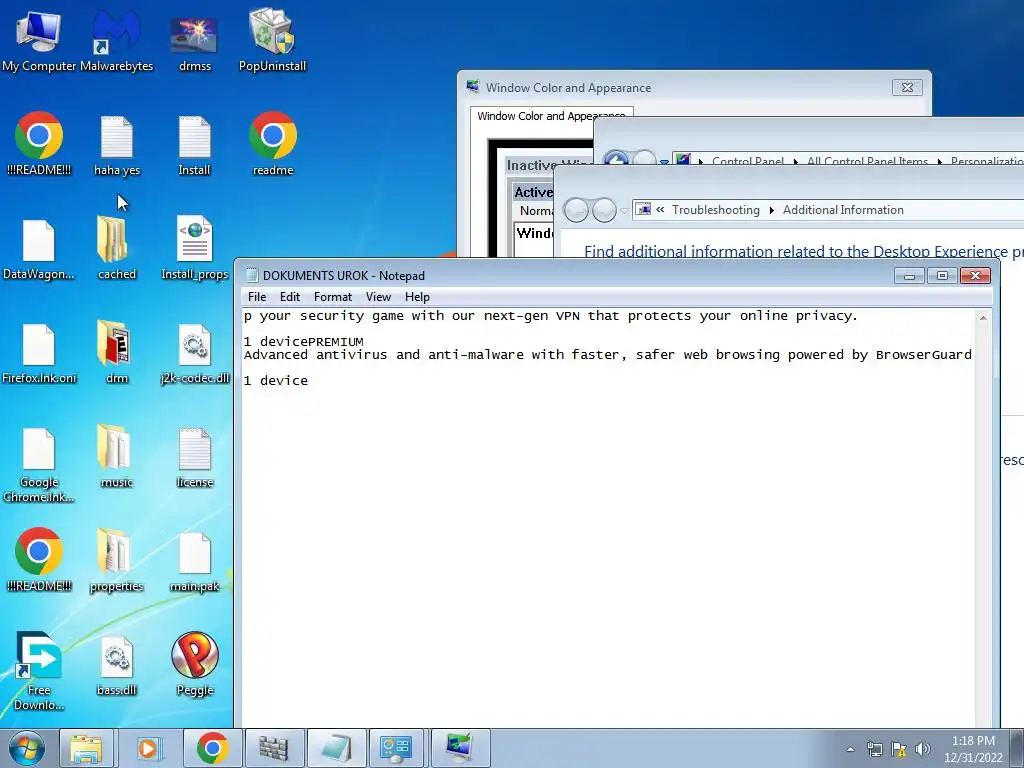Click the Back button in the Troubleshooting window

pos(576,210)
